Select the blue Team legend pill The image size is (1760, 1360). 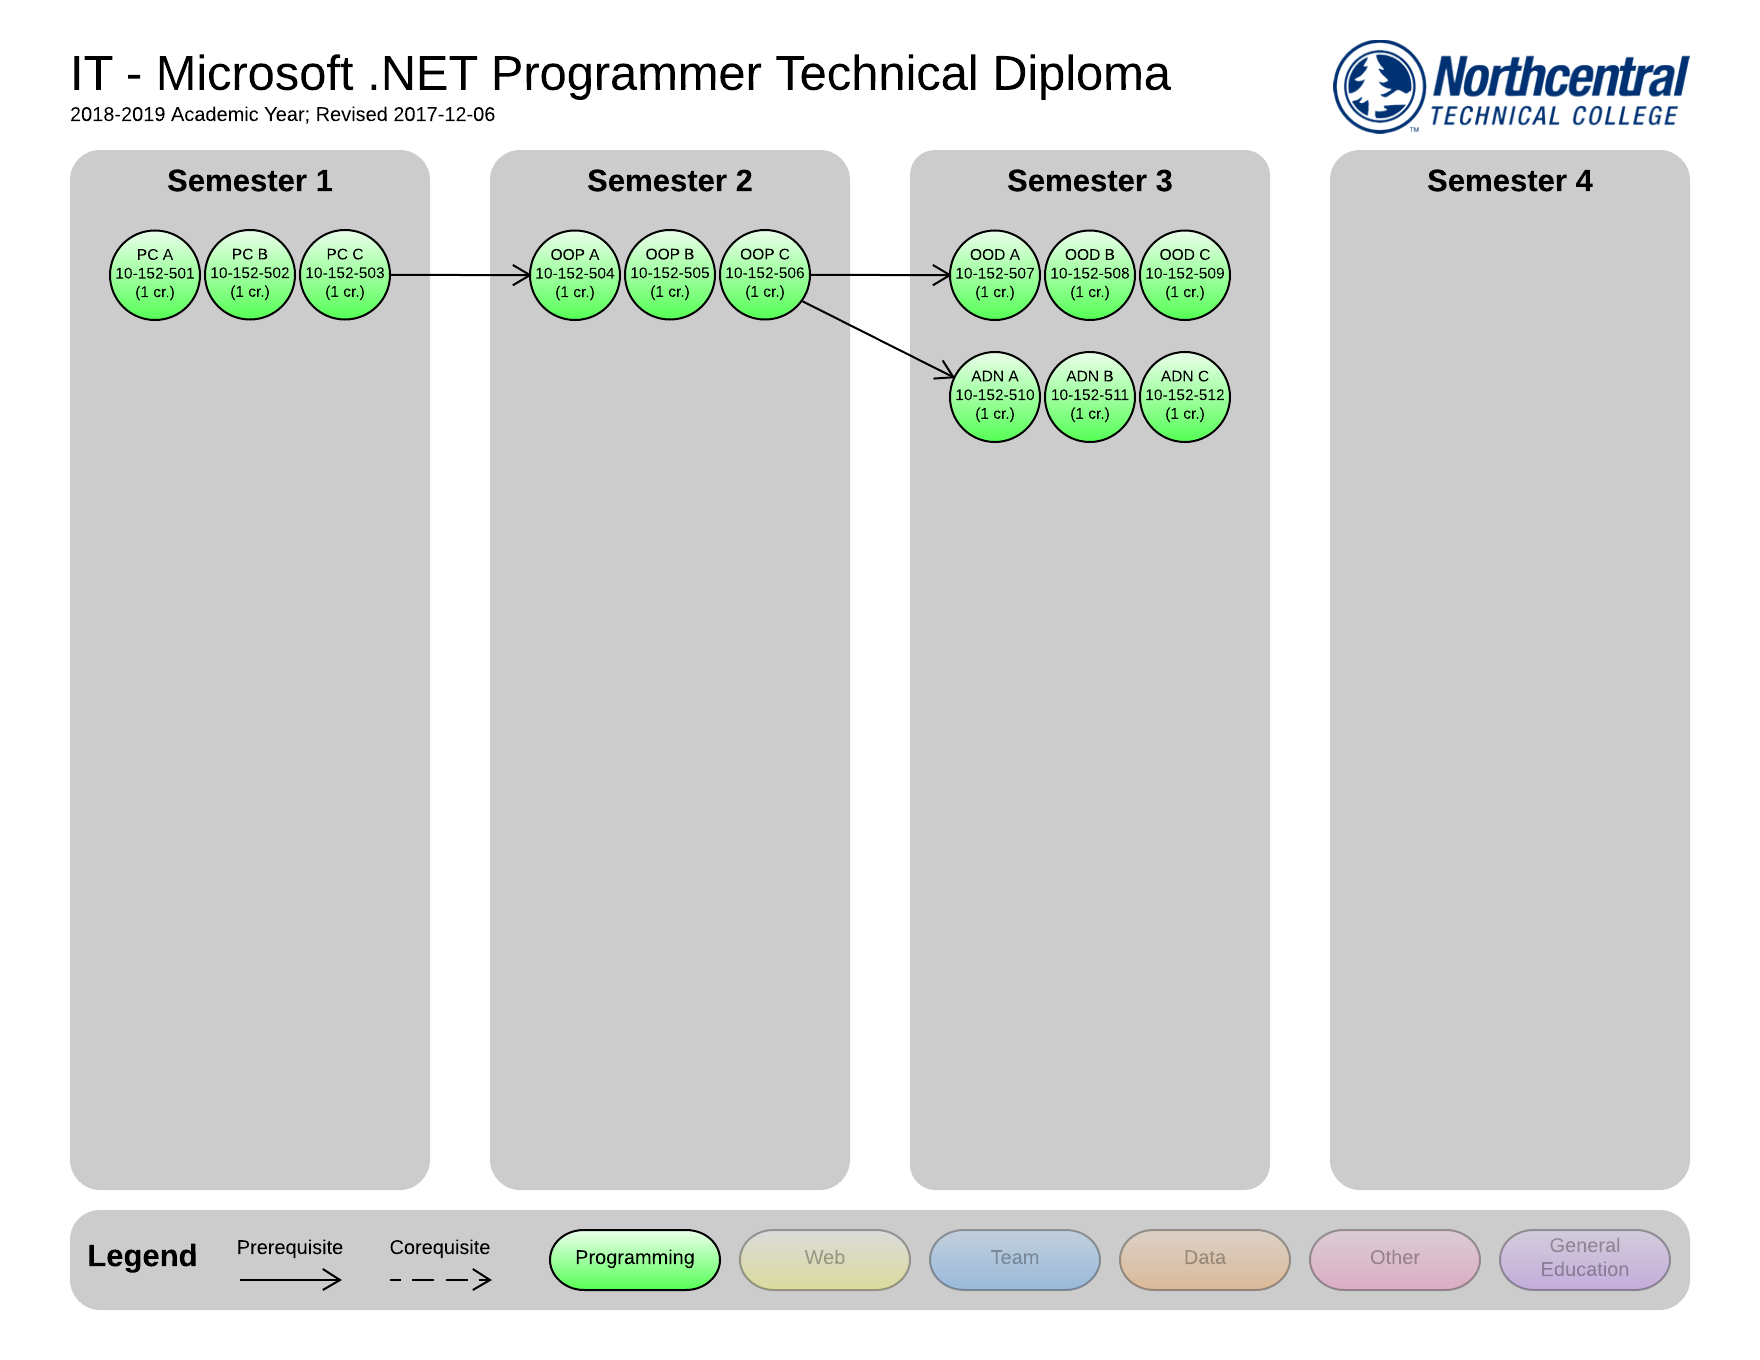click(1015, 1259)
